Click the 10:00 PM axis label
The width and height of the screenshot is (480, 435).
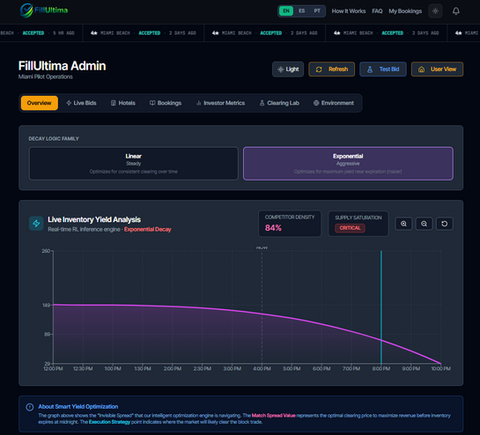click(441, 369)
